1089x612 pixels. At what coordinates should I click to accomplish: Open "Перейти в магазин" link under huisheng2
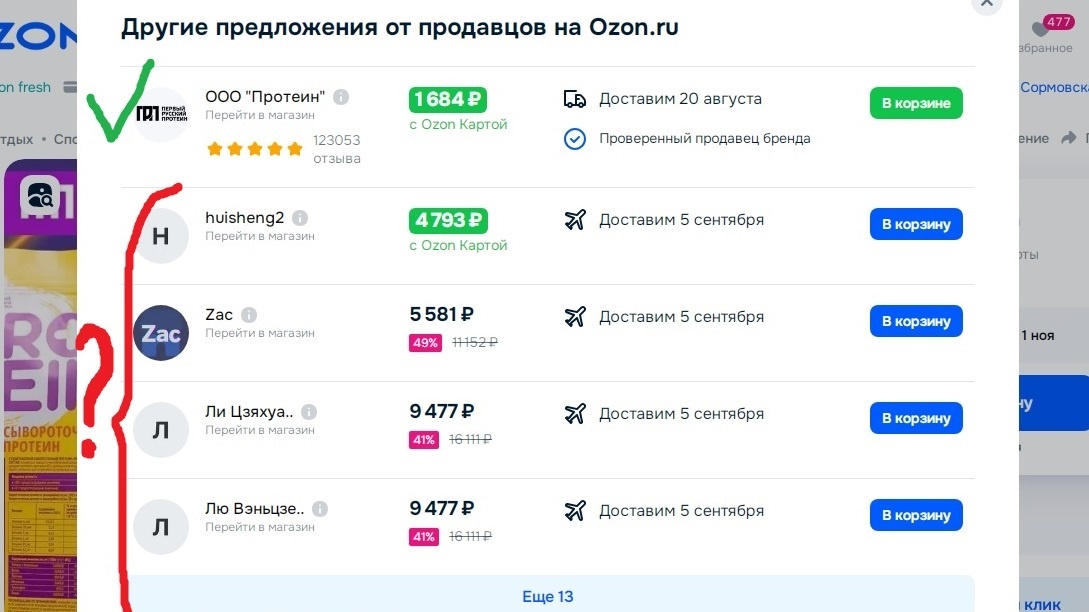pyautogui.click(x=260, y=236)
